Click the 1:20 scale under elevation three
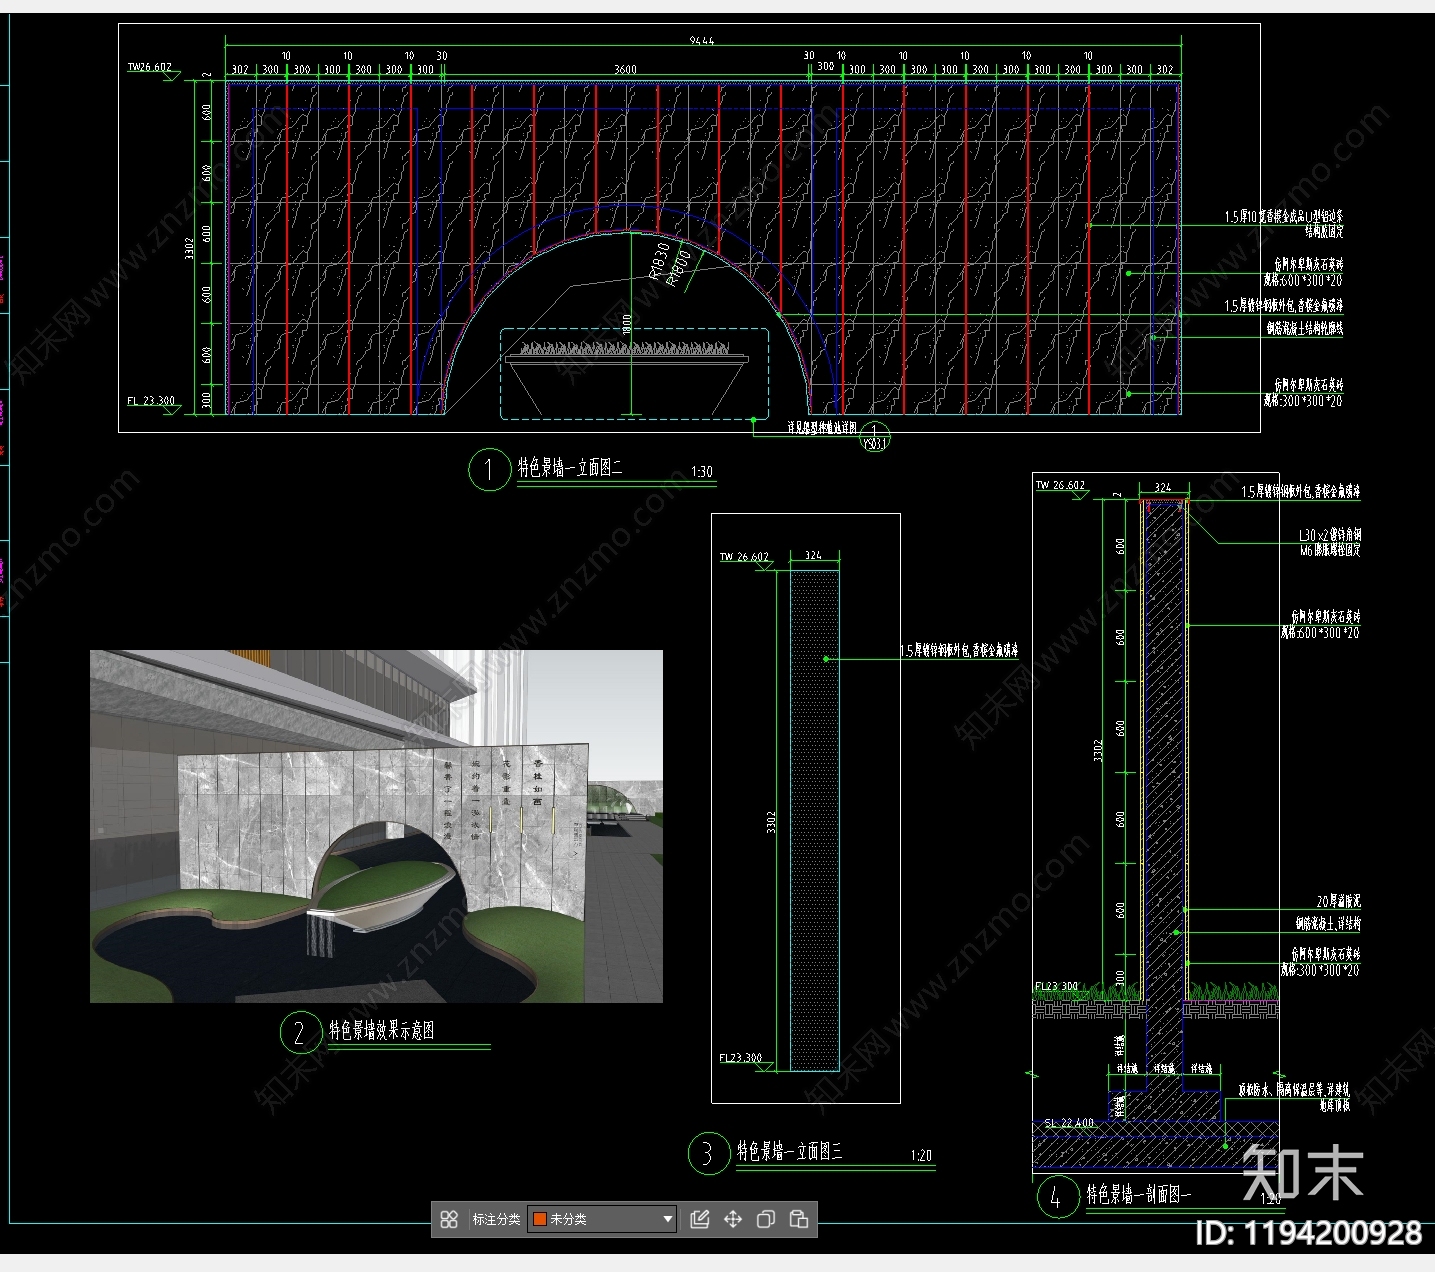 click(921, 1155)
